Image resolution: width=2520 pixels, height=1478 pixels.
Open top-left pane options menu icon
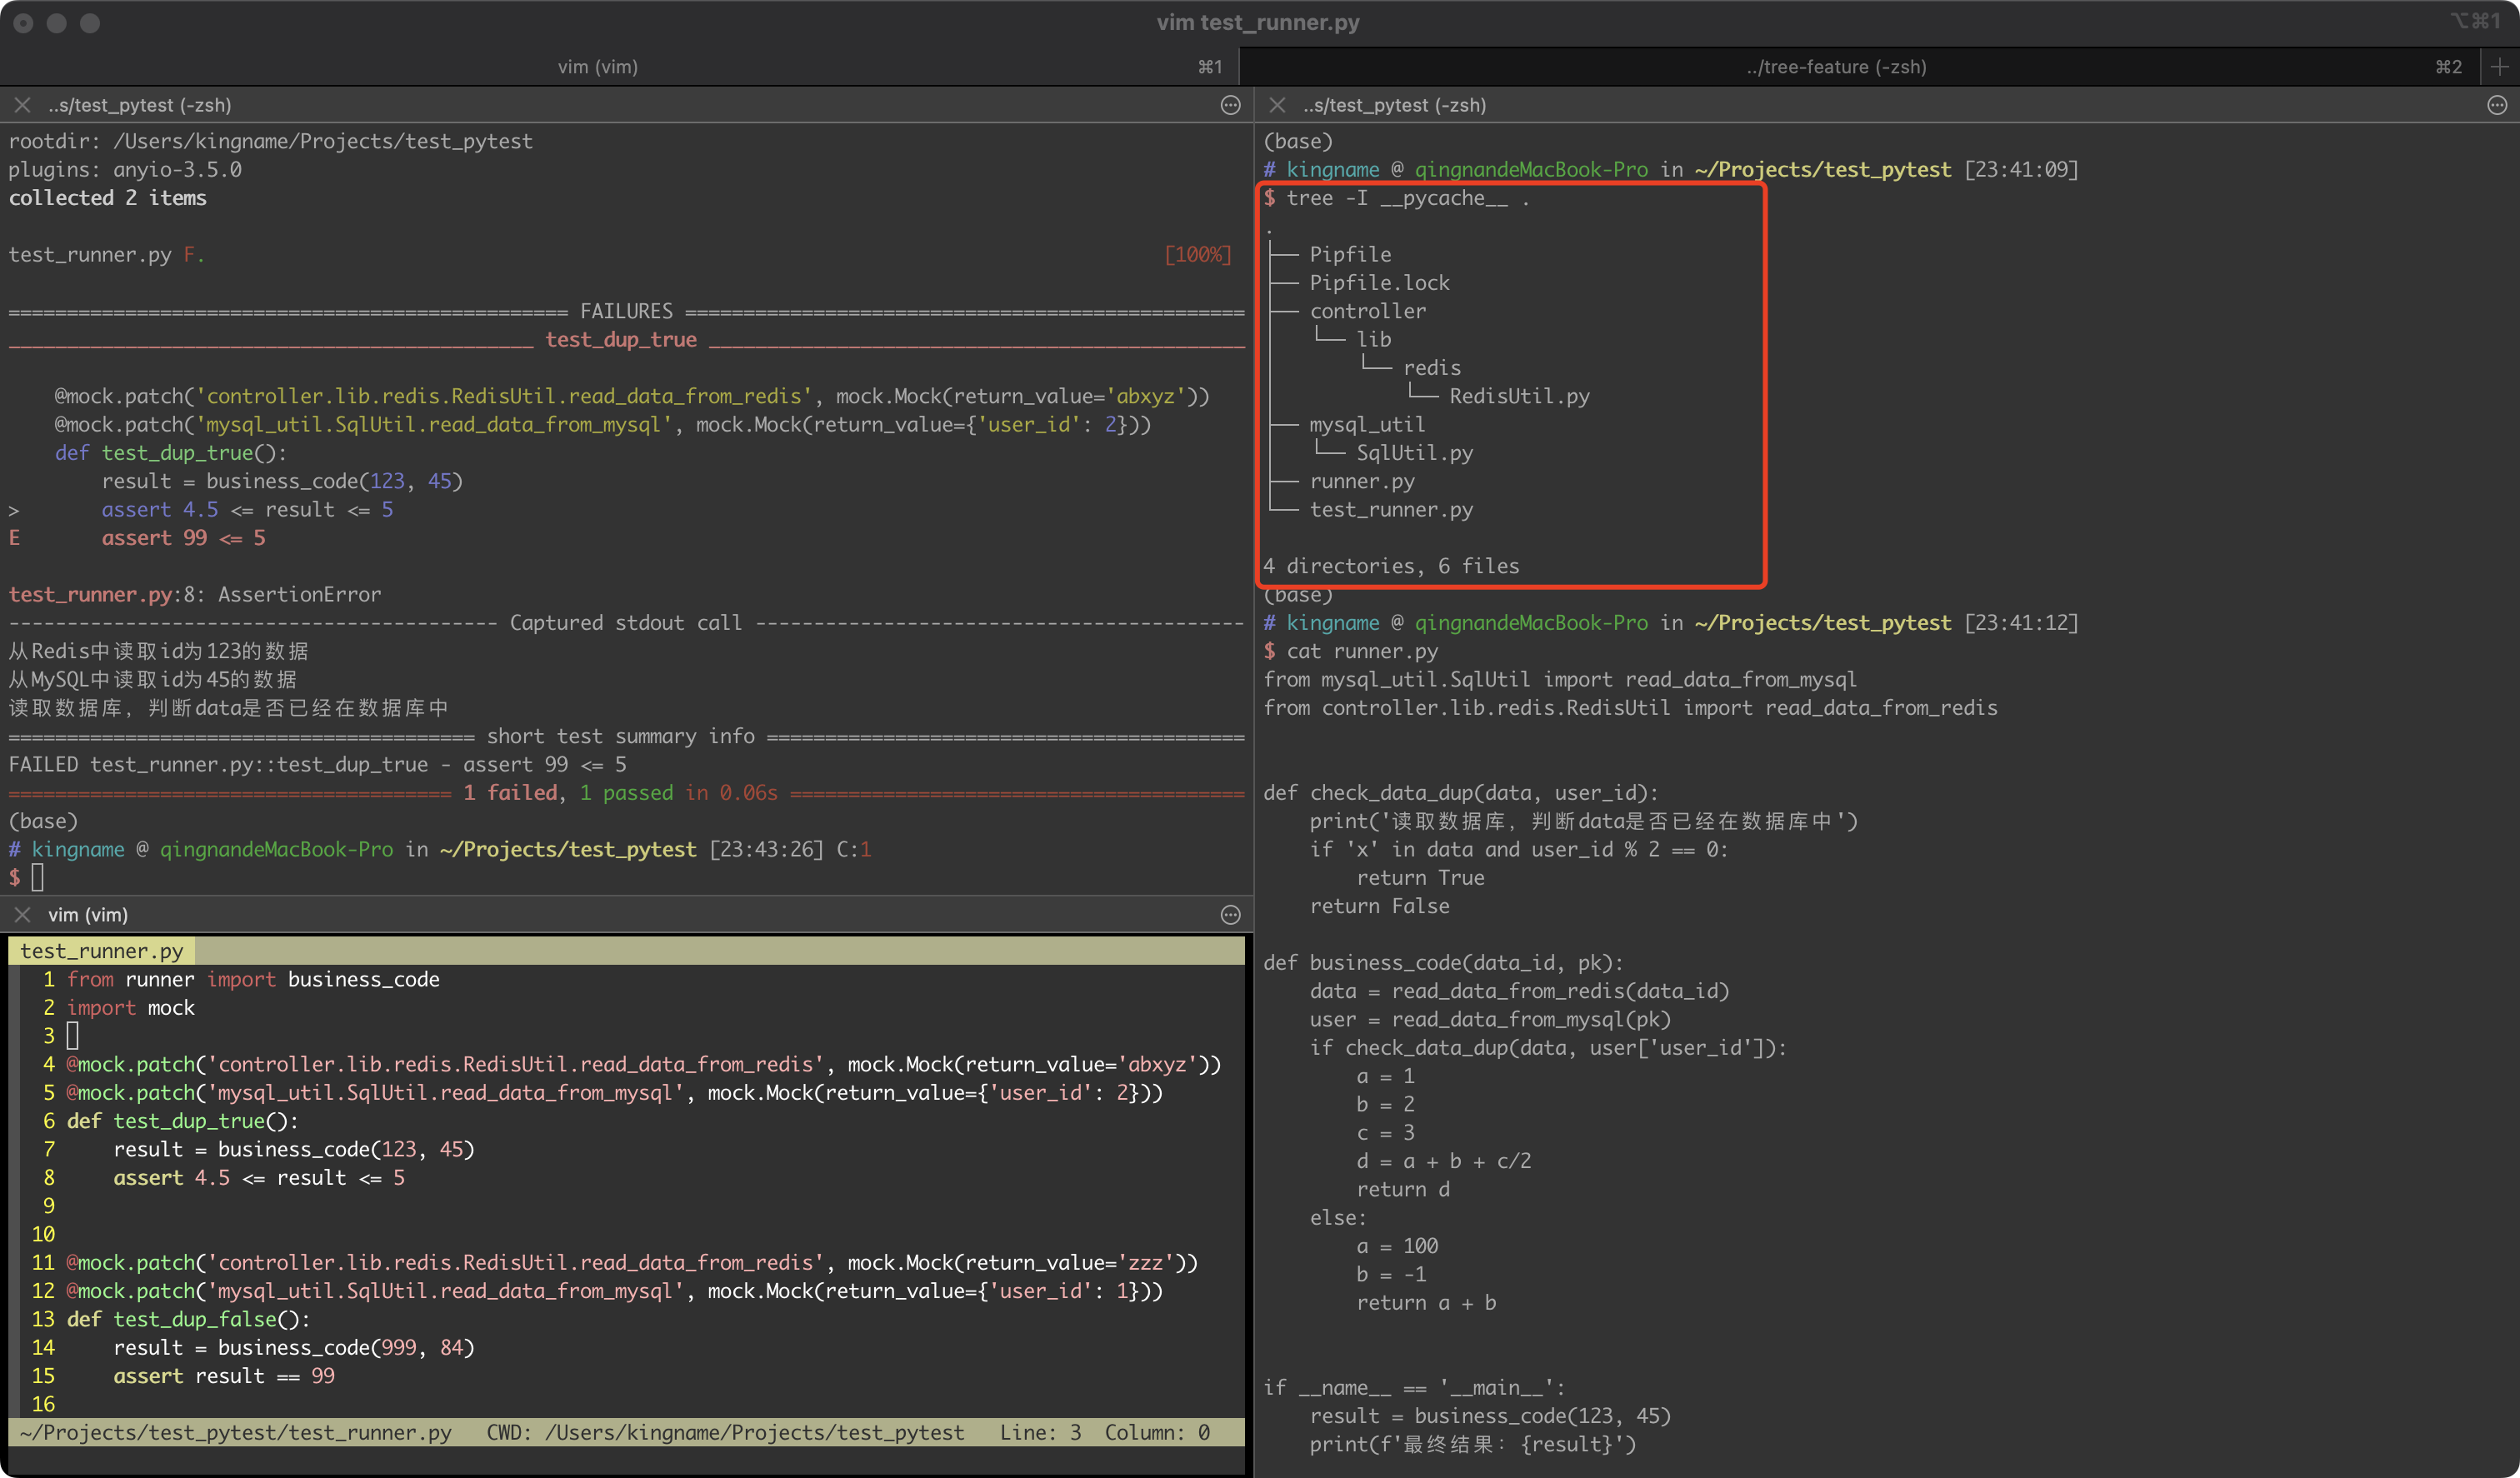tap(1230, 105)
